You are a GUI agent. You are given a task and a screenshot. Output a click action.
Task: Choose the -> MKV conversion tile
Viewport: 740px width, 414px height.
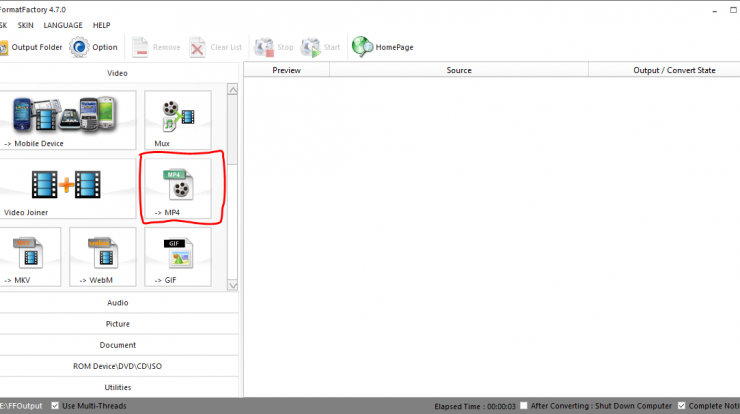(30, 257)
